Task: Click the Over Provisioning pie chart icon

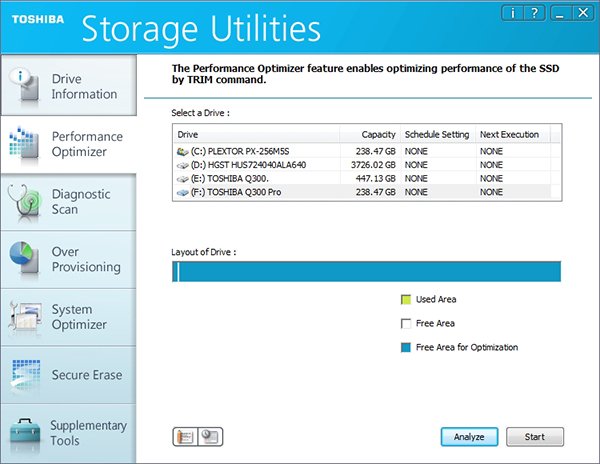Action: [24, 257]
